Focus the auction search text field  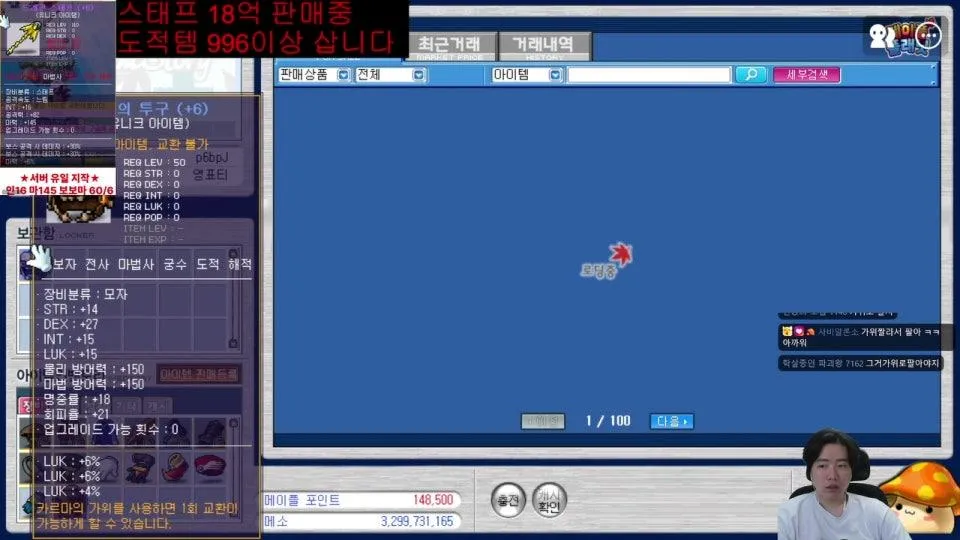[x=649, y=75]
